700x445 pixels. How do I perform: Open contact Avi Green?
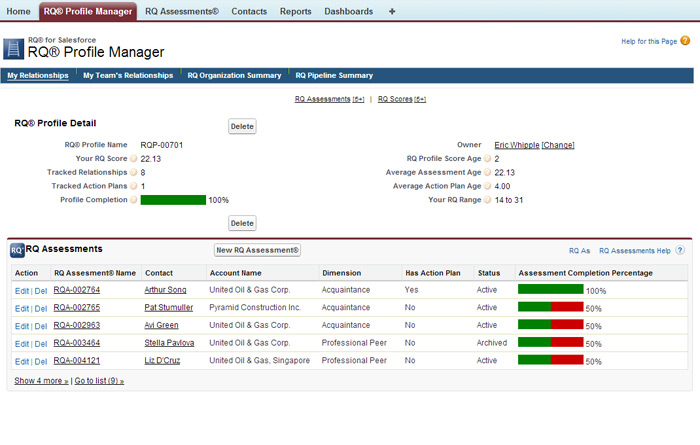click(161, 325)
